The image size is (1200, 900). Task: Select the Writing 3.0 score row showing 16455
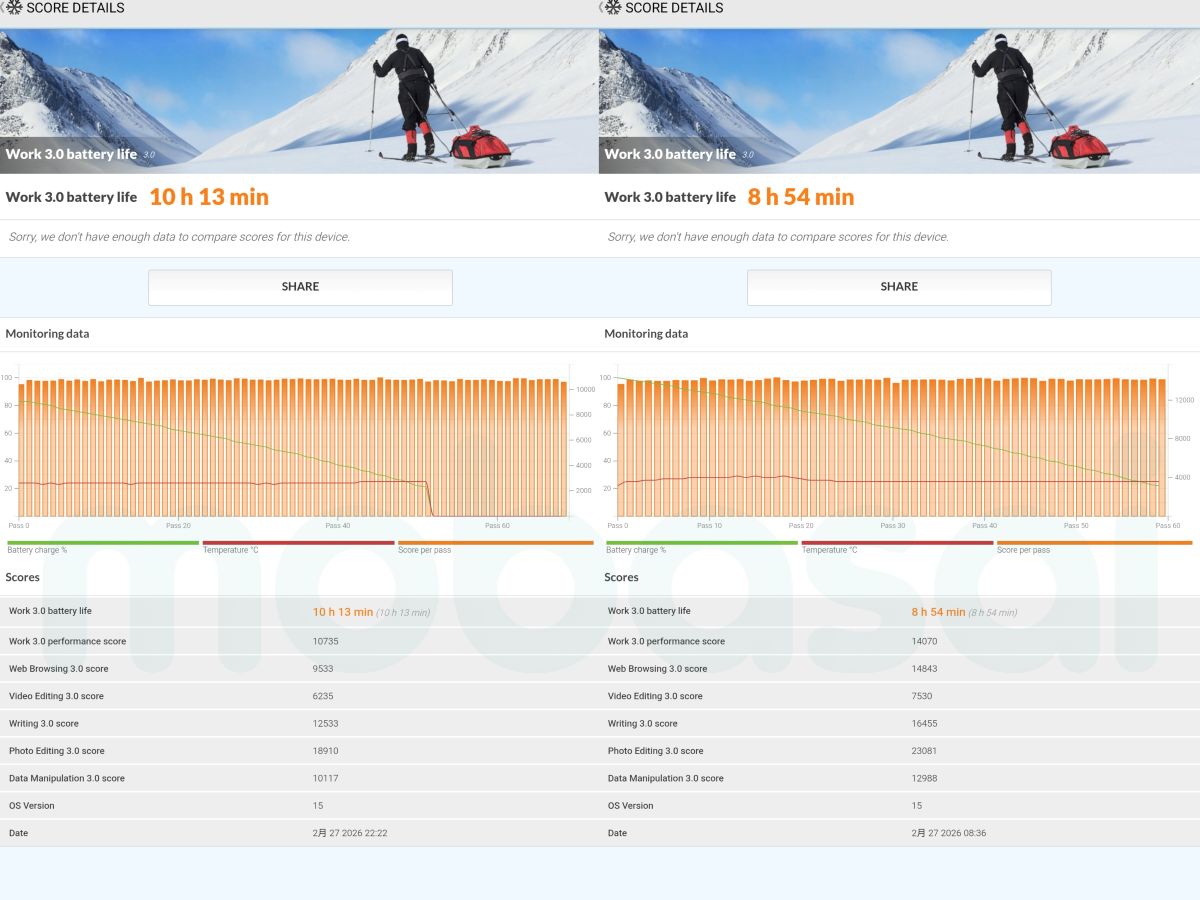click(x=899, y=724)
